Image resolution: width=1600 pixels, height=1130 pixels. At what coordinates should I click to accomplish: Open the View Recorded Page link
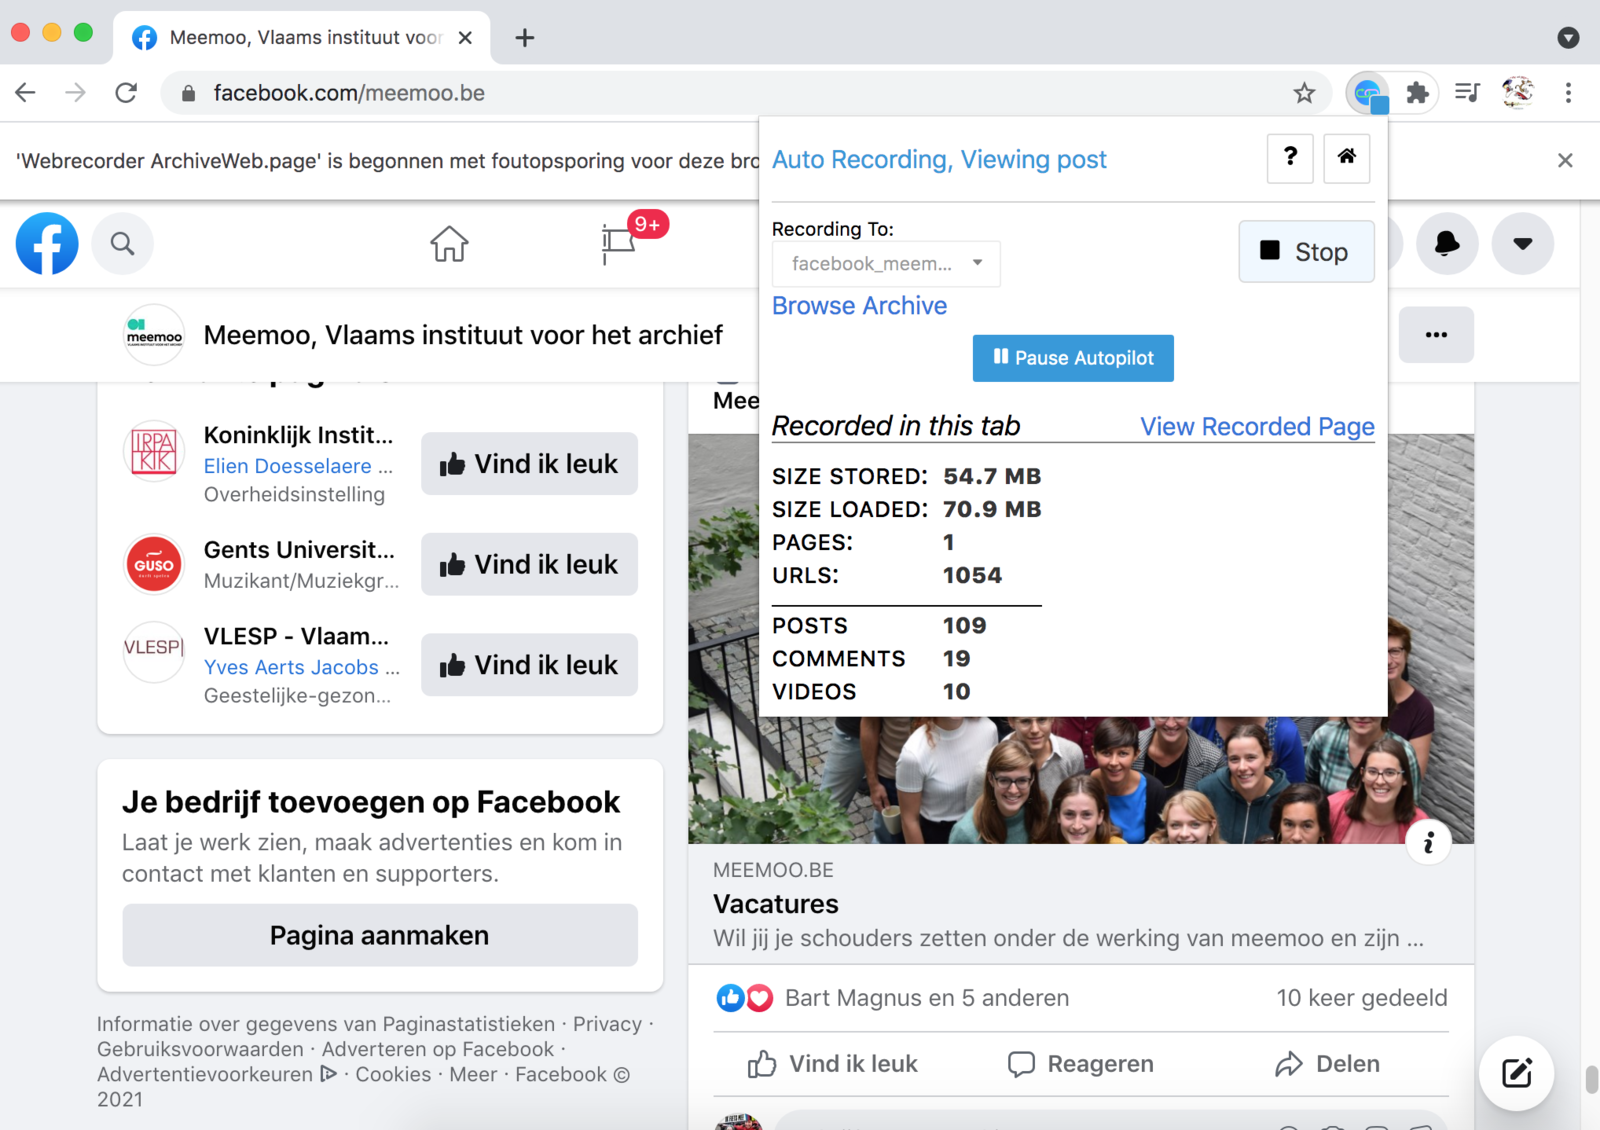(1257, 427)
